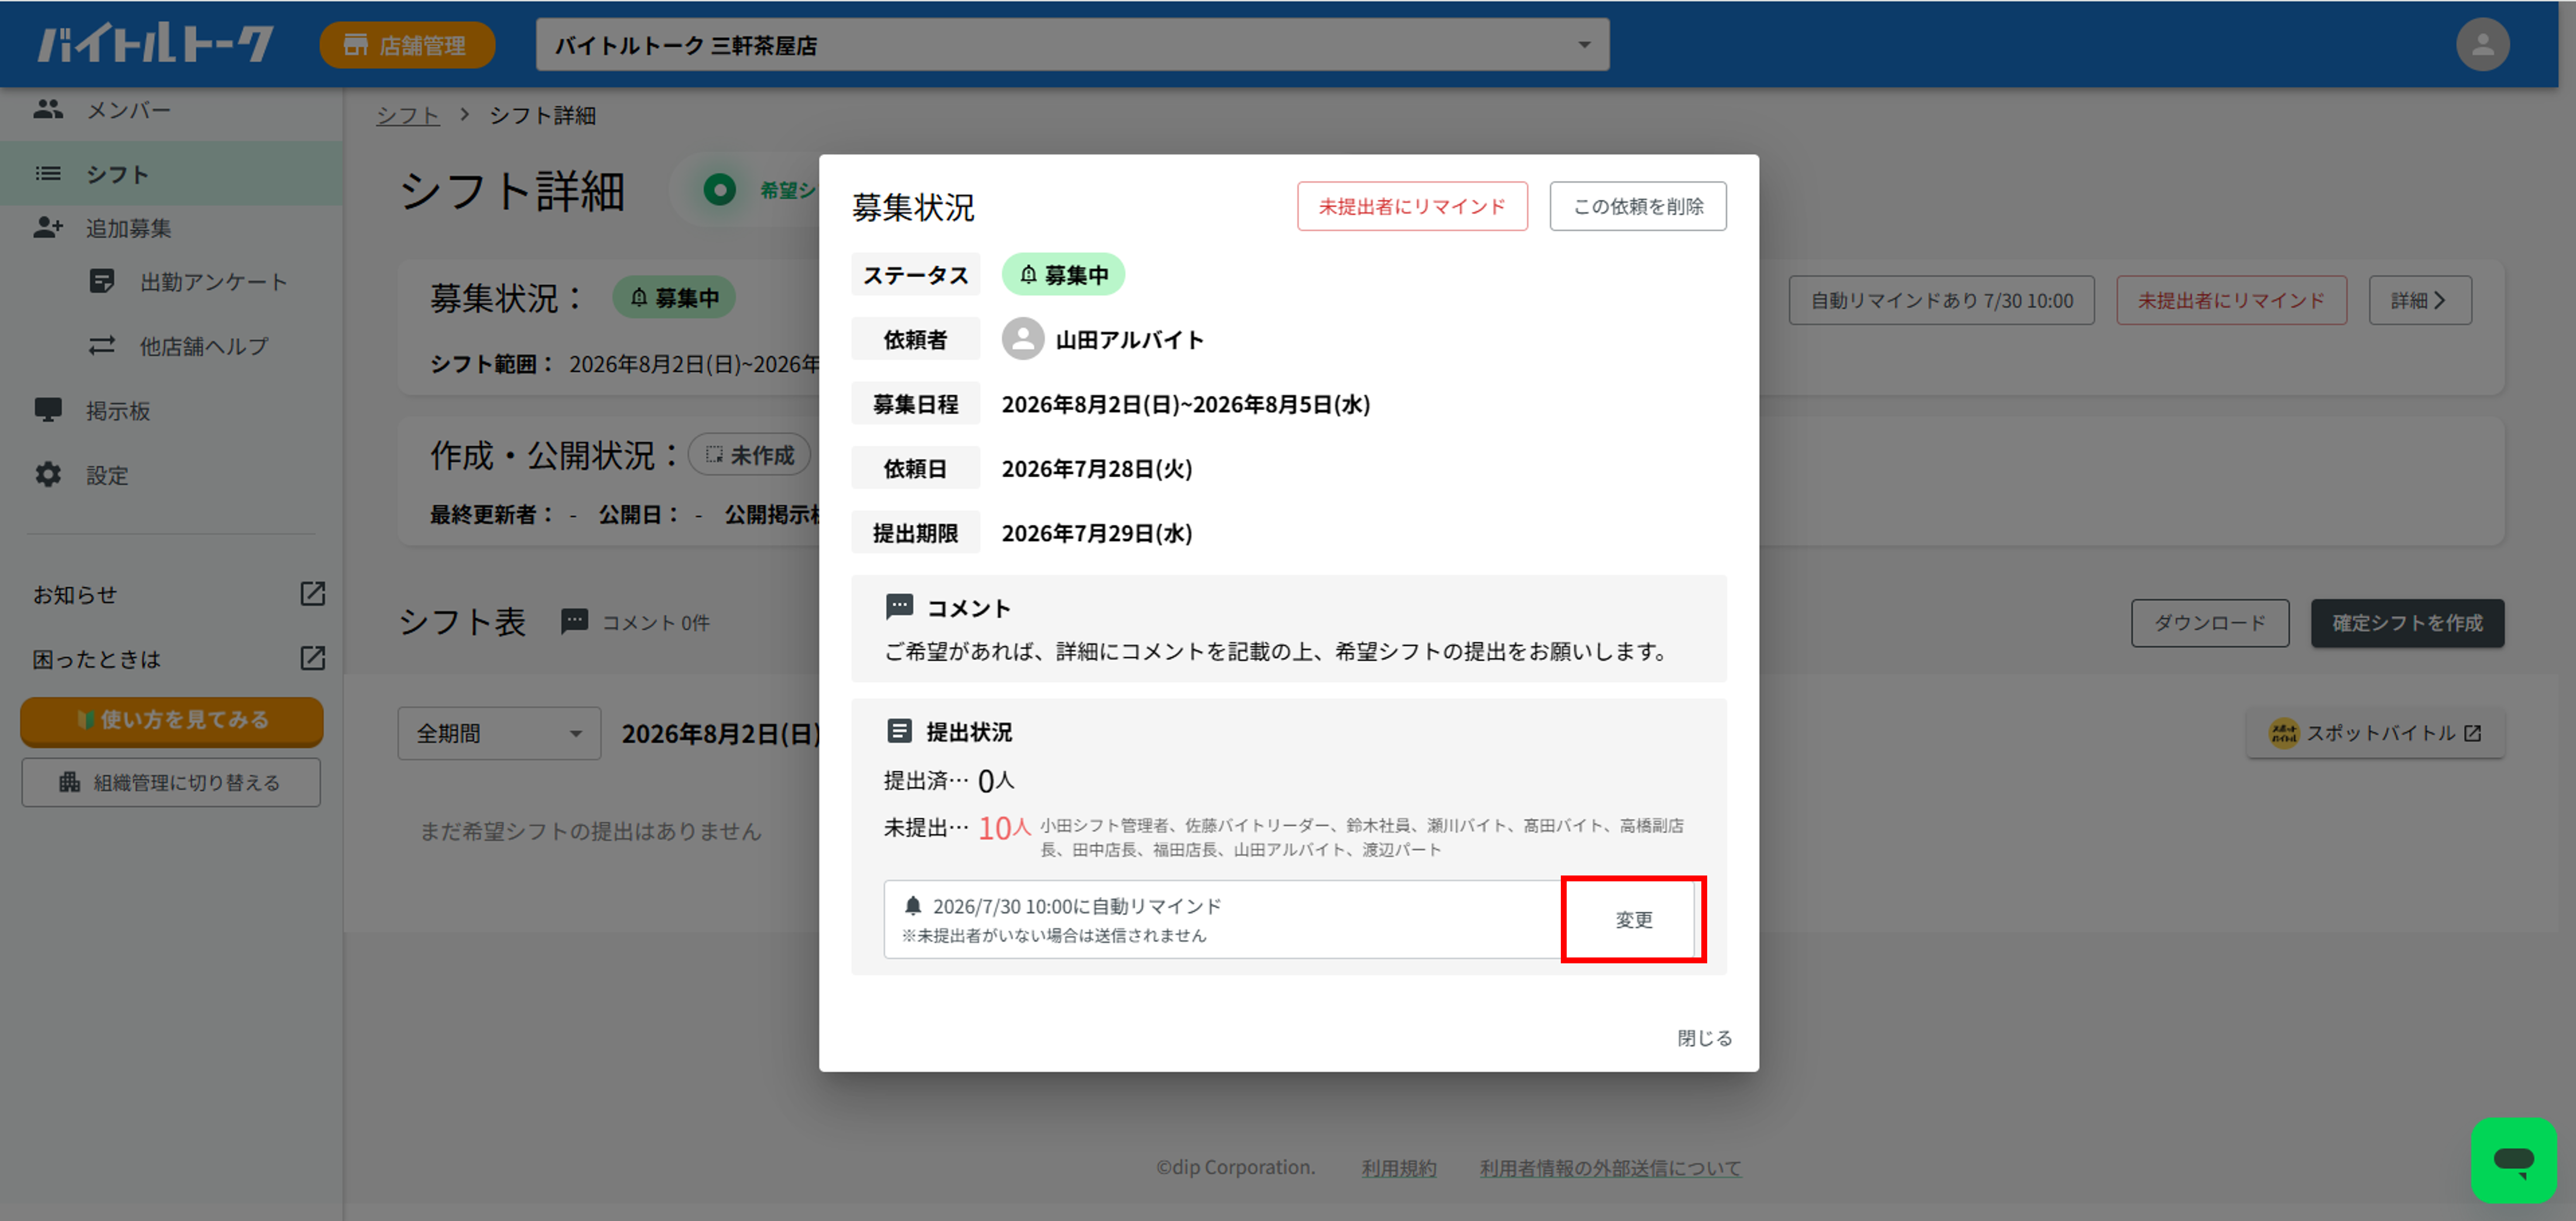Screen dimensions: 2576x1221
Task: Click the 変更 button for auto reminder
Action: 1633,919
